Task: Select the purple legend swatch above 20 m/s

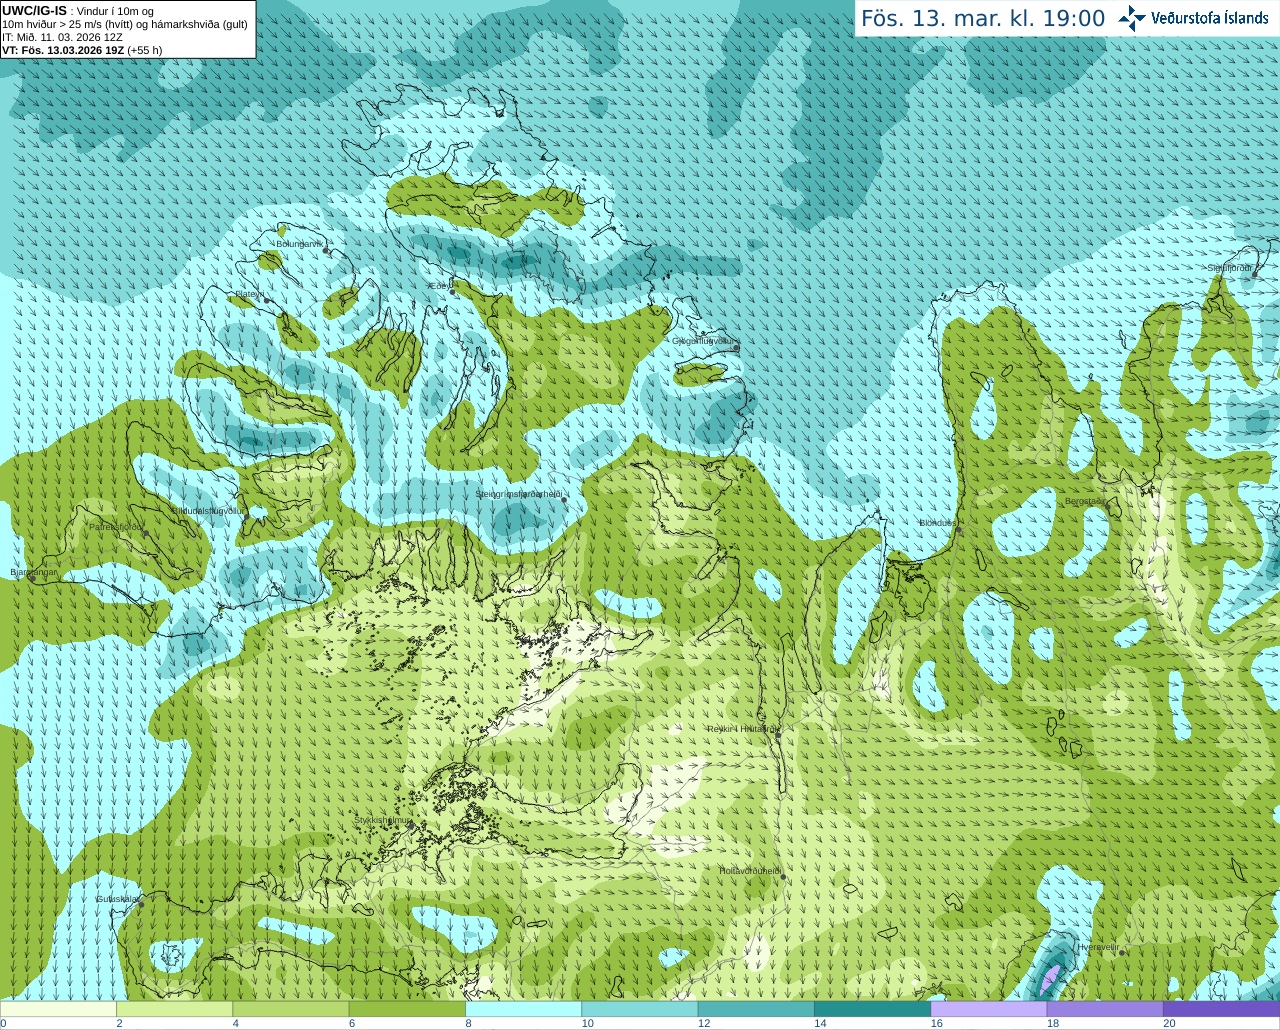Action: click(1221, 1009)
